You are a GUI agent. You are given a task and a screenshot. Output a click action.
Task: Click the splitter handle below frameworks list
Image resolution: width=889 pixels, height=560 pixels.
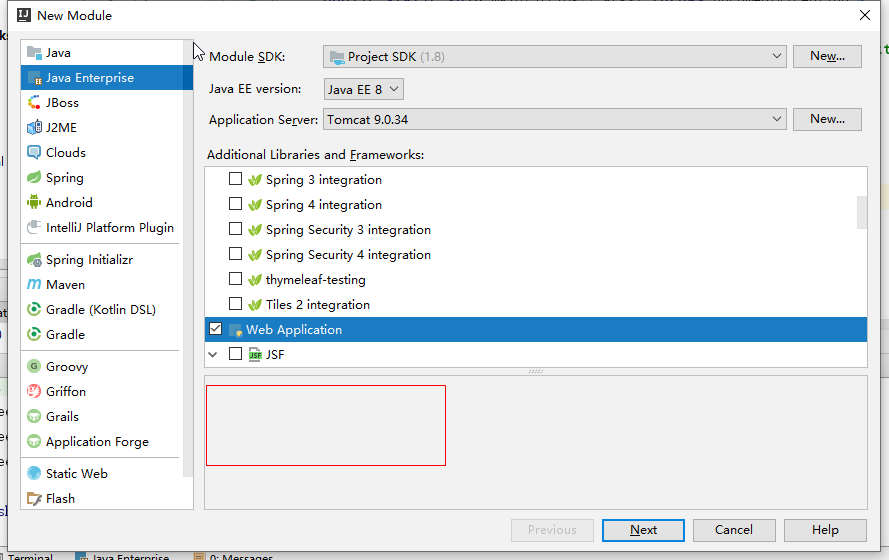536,371
